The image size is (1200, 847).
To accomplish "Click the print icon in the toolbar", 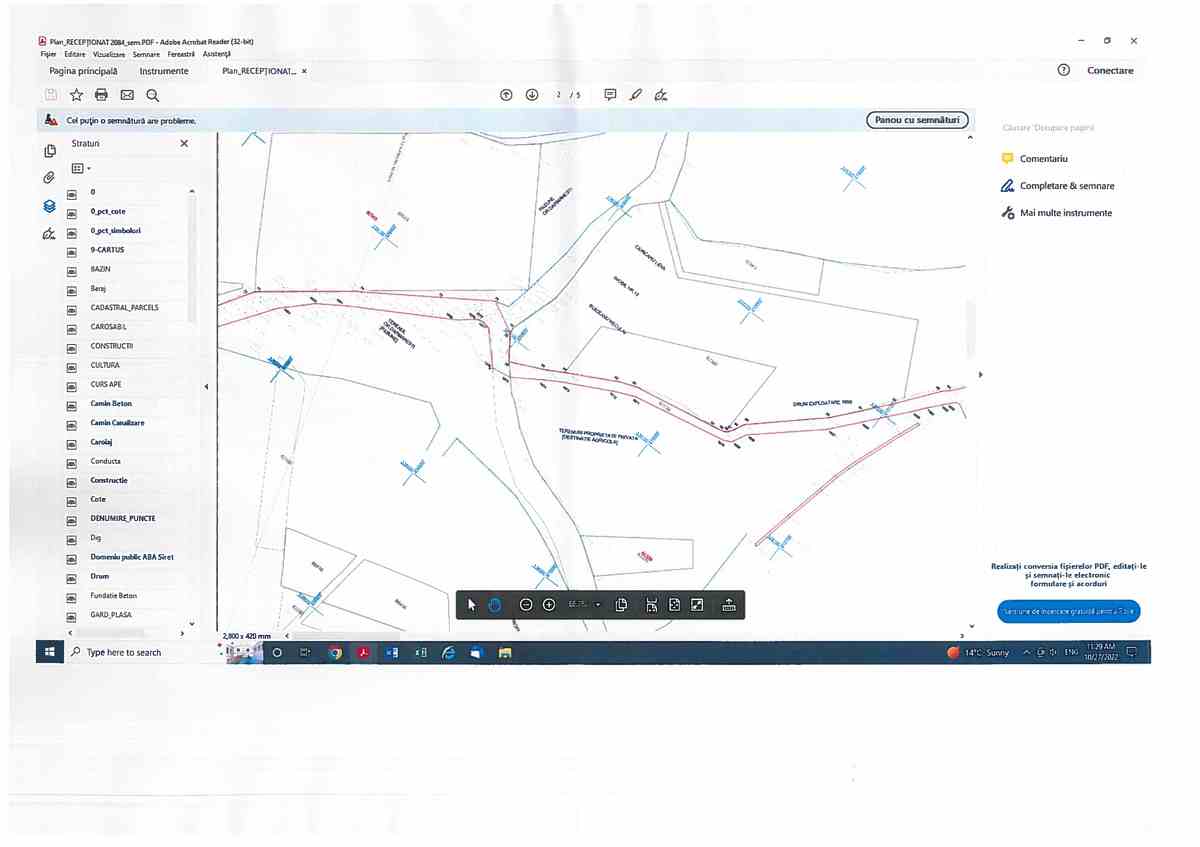I will [x=101, y=95].
